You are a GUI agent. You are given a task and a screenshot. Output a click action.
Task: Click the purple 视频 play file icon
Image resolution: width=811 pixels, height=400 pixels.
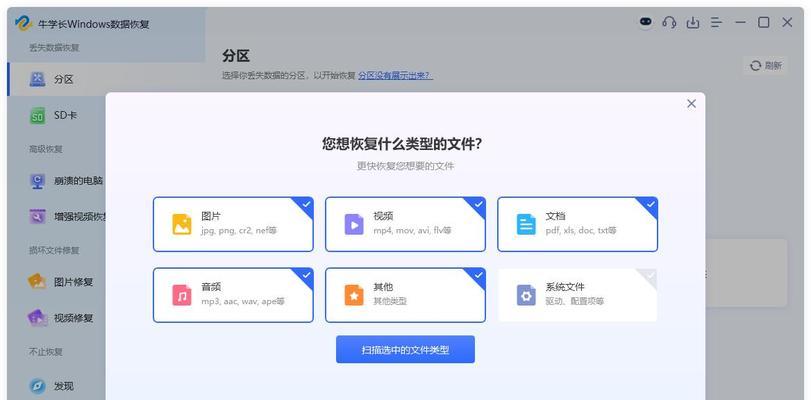354,224
